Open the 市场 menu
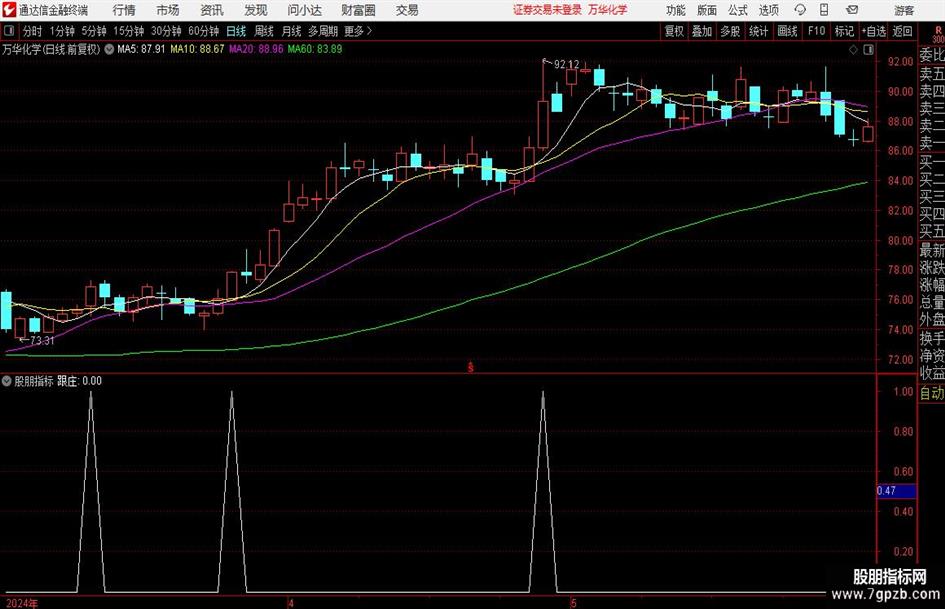945x609 pixels. (x=168, y=10)
